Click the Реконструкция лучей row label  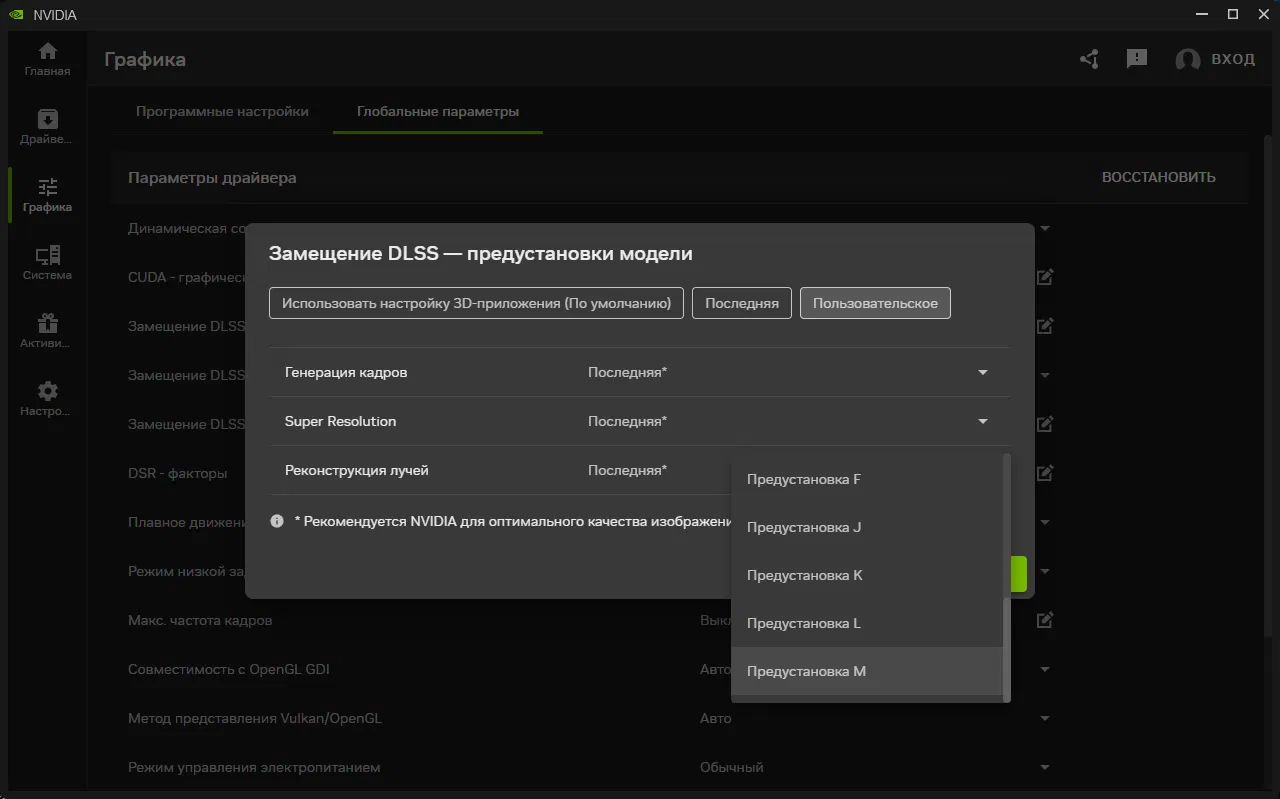357,470
